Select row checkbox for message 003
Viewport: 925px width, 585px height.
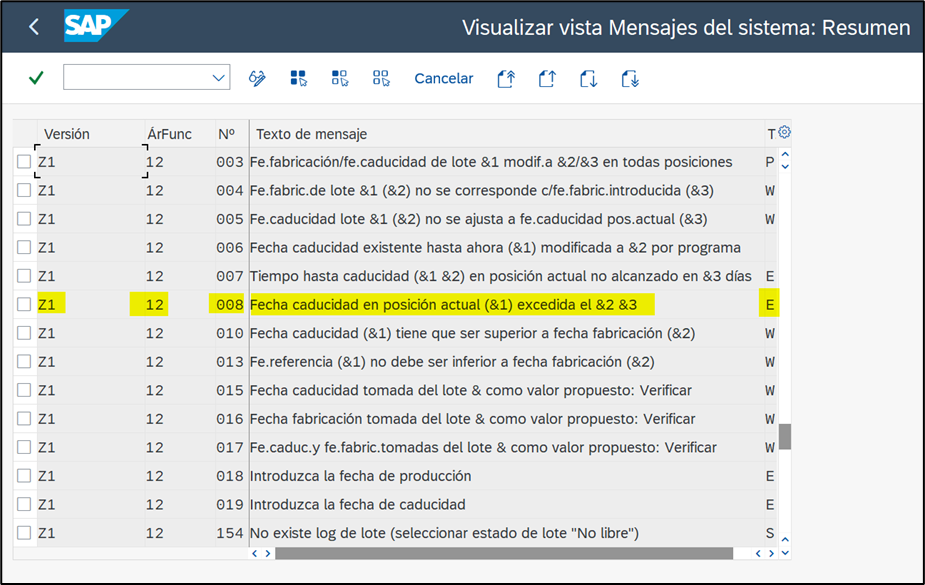pos(24,162)
